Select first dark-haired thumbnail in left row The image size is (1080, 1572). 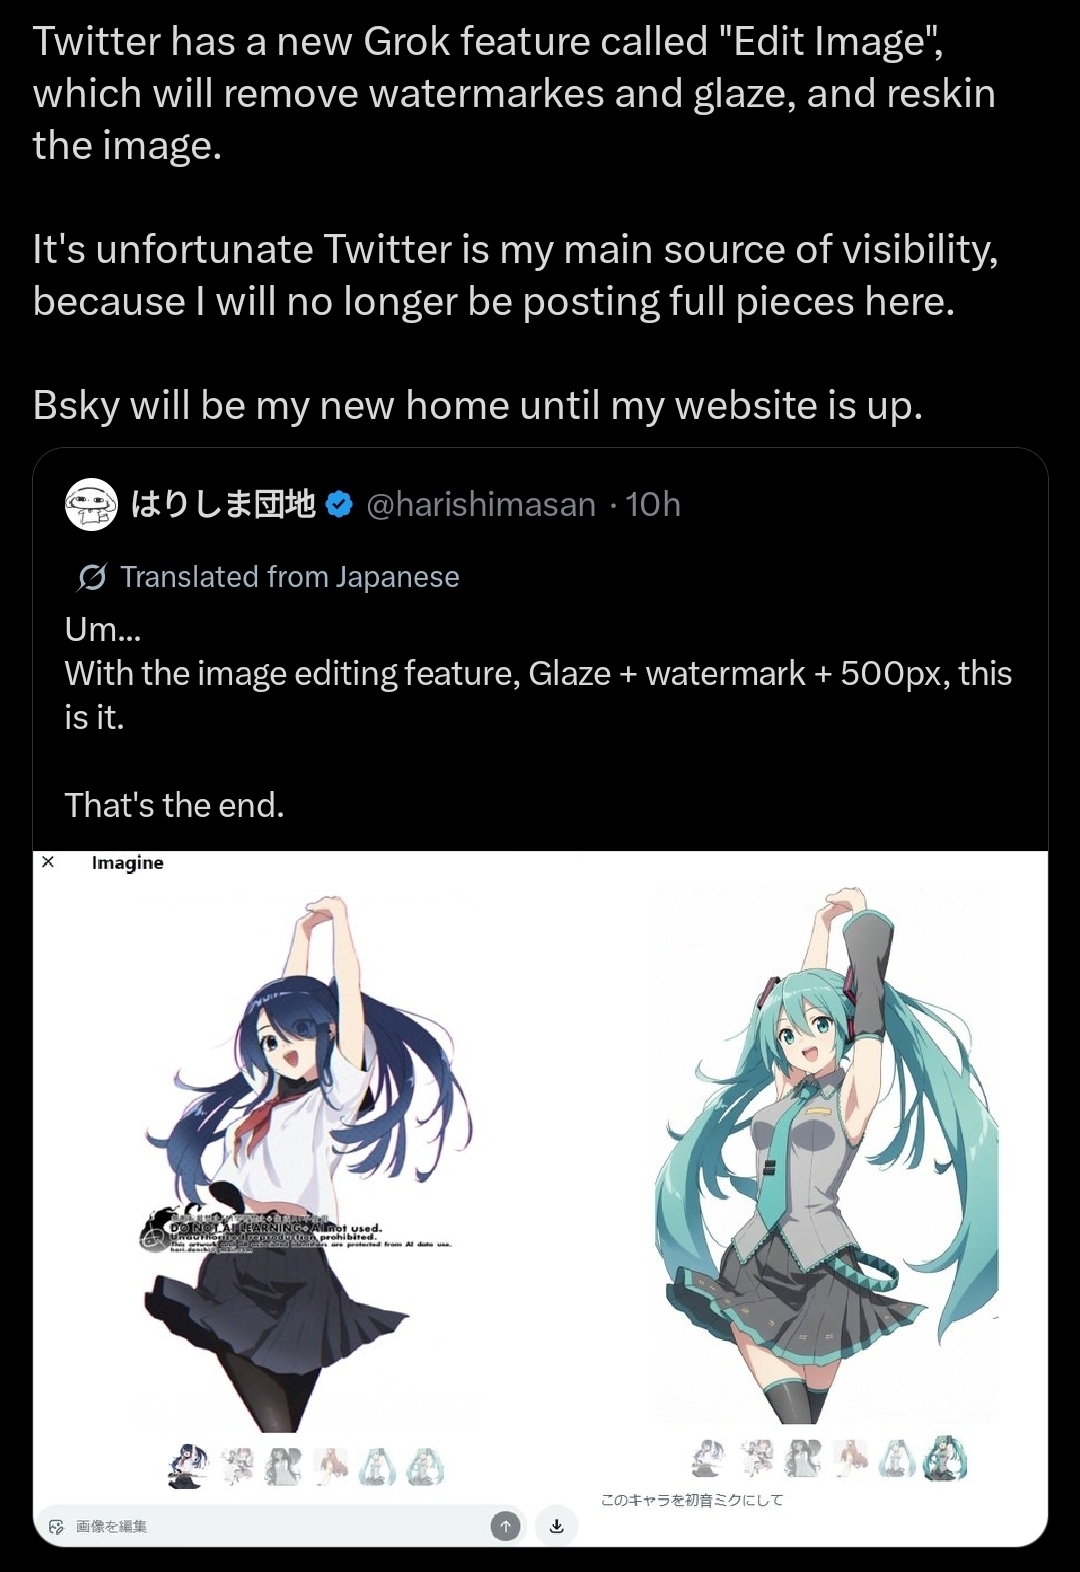coord(188,1466)
